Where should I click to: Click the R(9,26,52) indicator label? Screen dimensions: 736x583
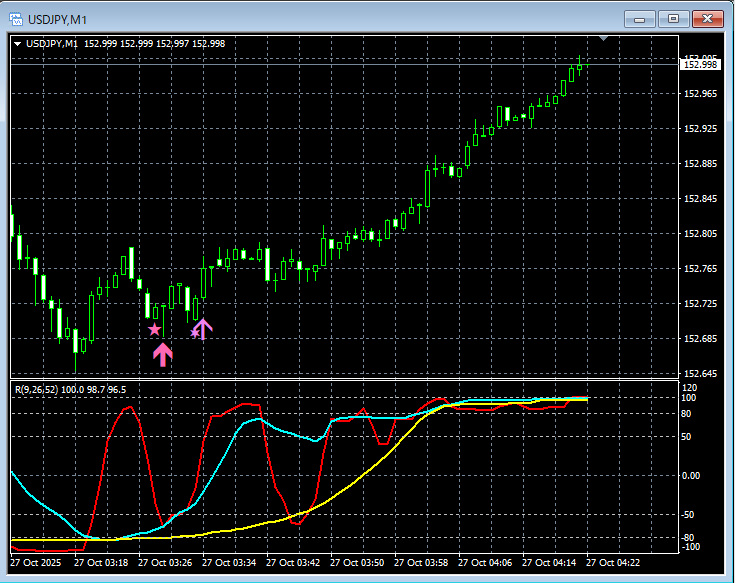point(46,388)
